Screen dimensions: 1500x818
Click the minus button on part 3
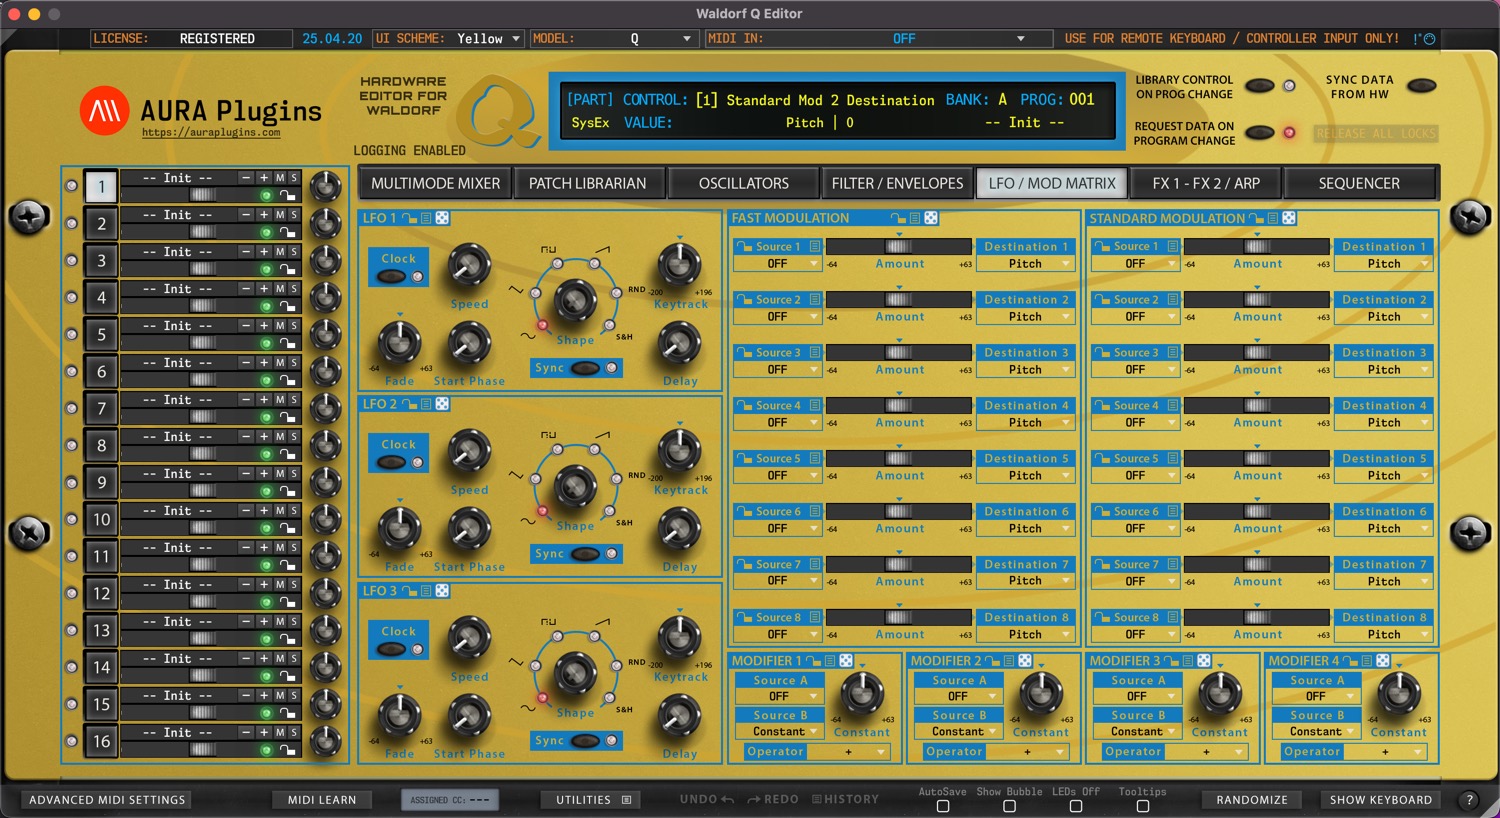click(x=246, y=252)
